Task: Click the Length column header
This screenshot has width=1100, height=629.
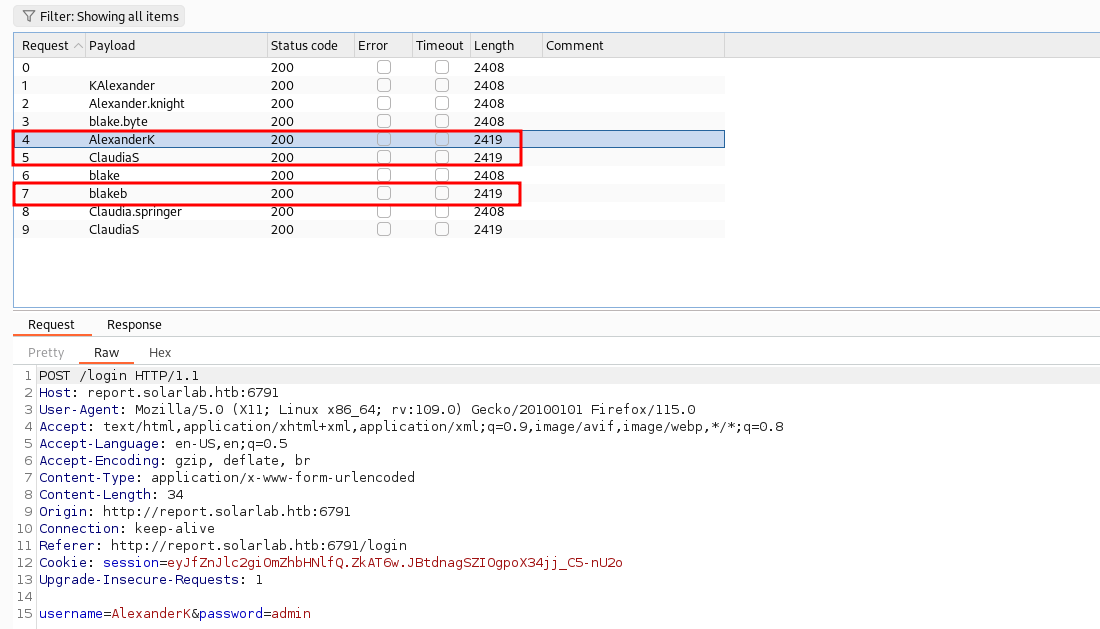Action: (x=494, y=45)
